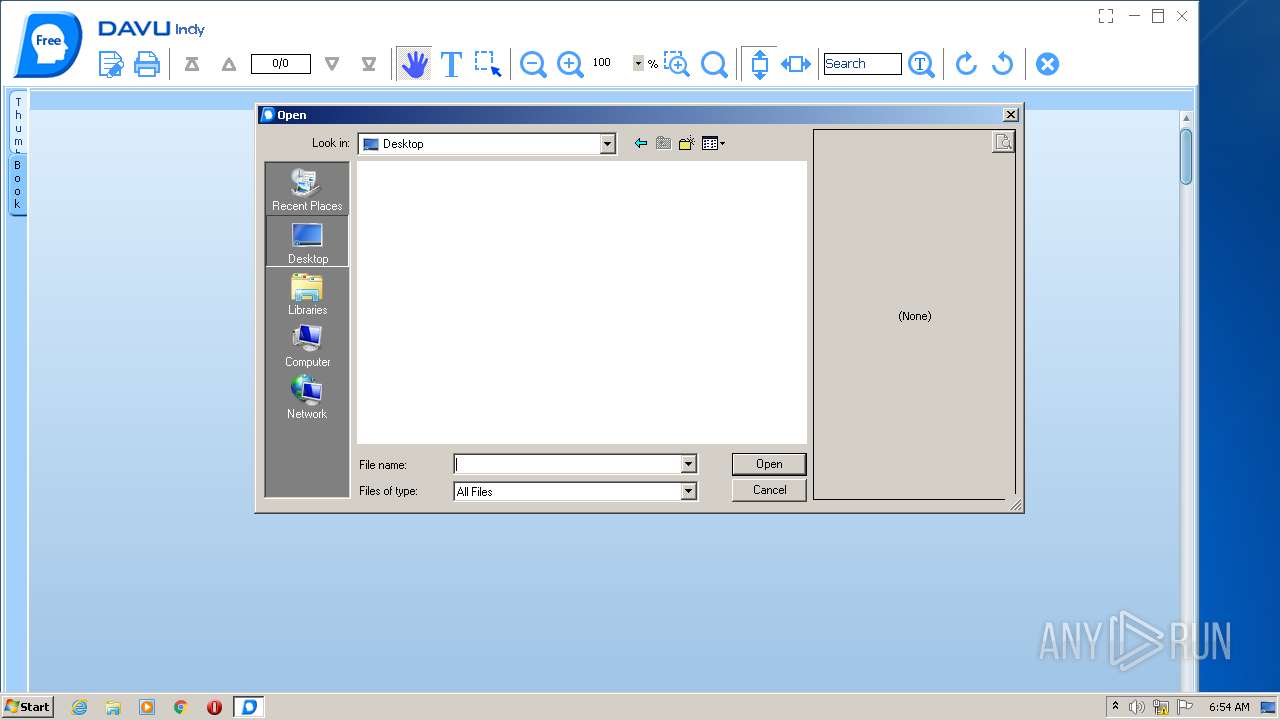This screenshot has width=1280, height=720.
Task: Select the Text selection tool
Action: click(451, 64)
